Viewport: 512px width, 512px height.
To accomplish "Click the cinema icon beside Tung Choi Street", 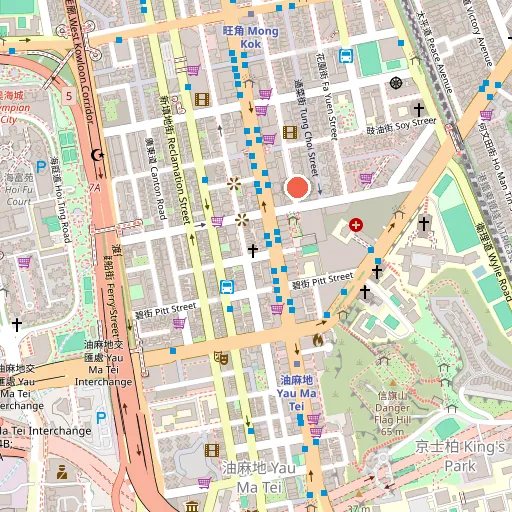I will pos(290,133).
